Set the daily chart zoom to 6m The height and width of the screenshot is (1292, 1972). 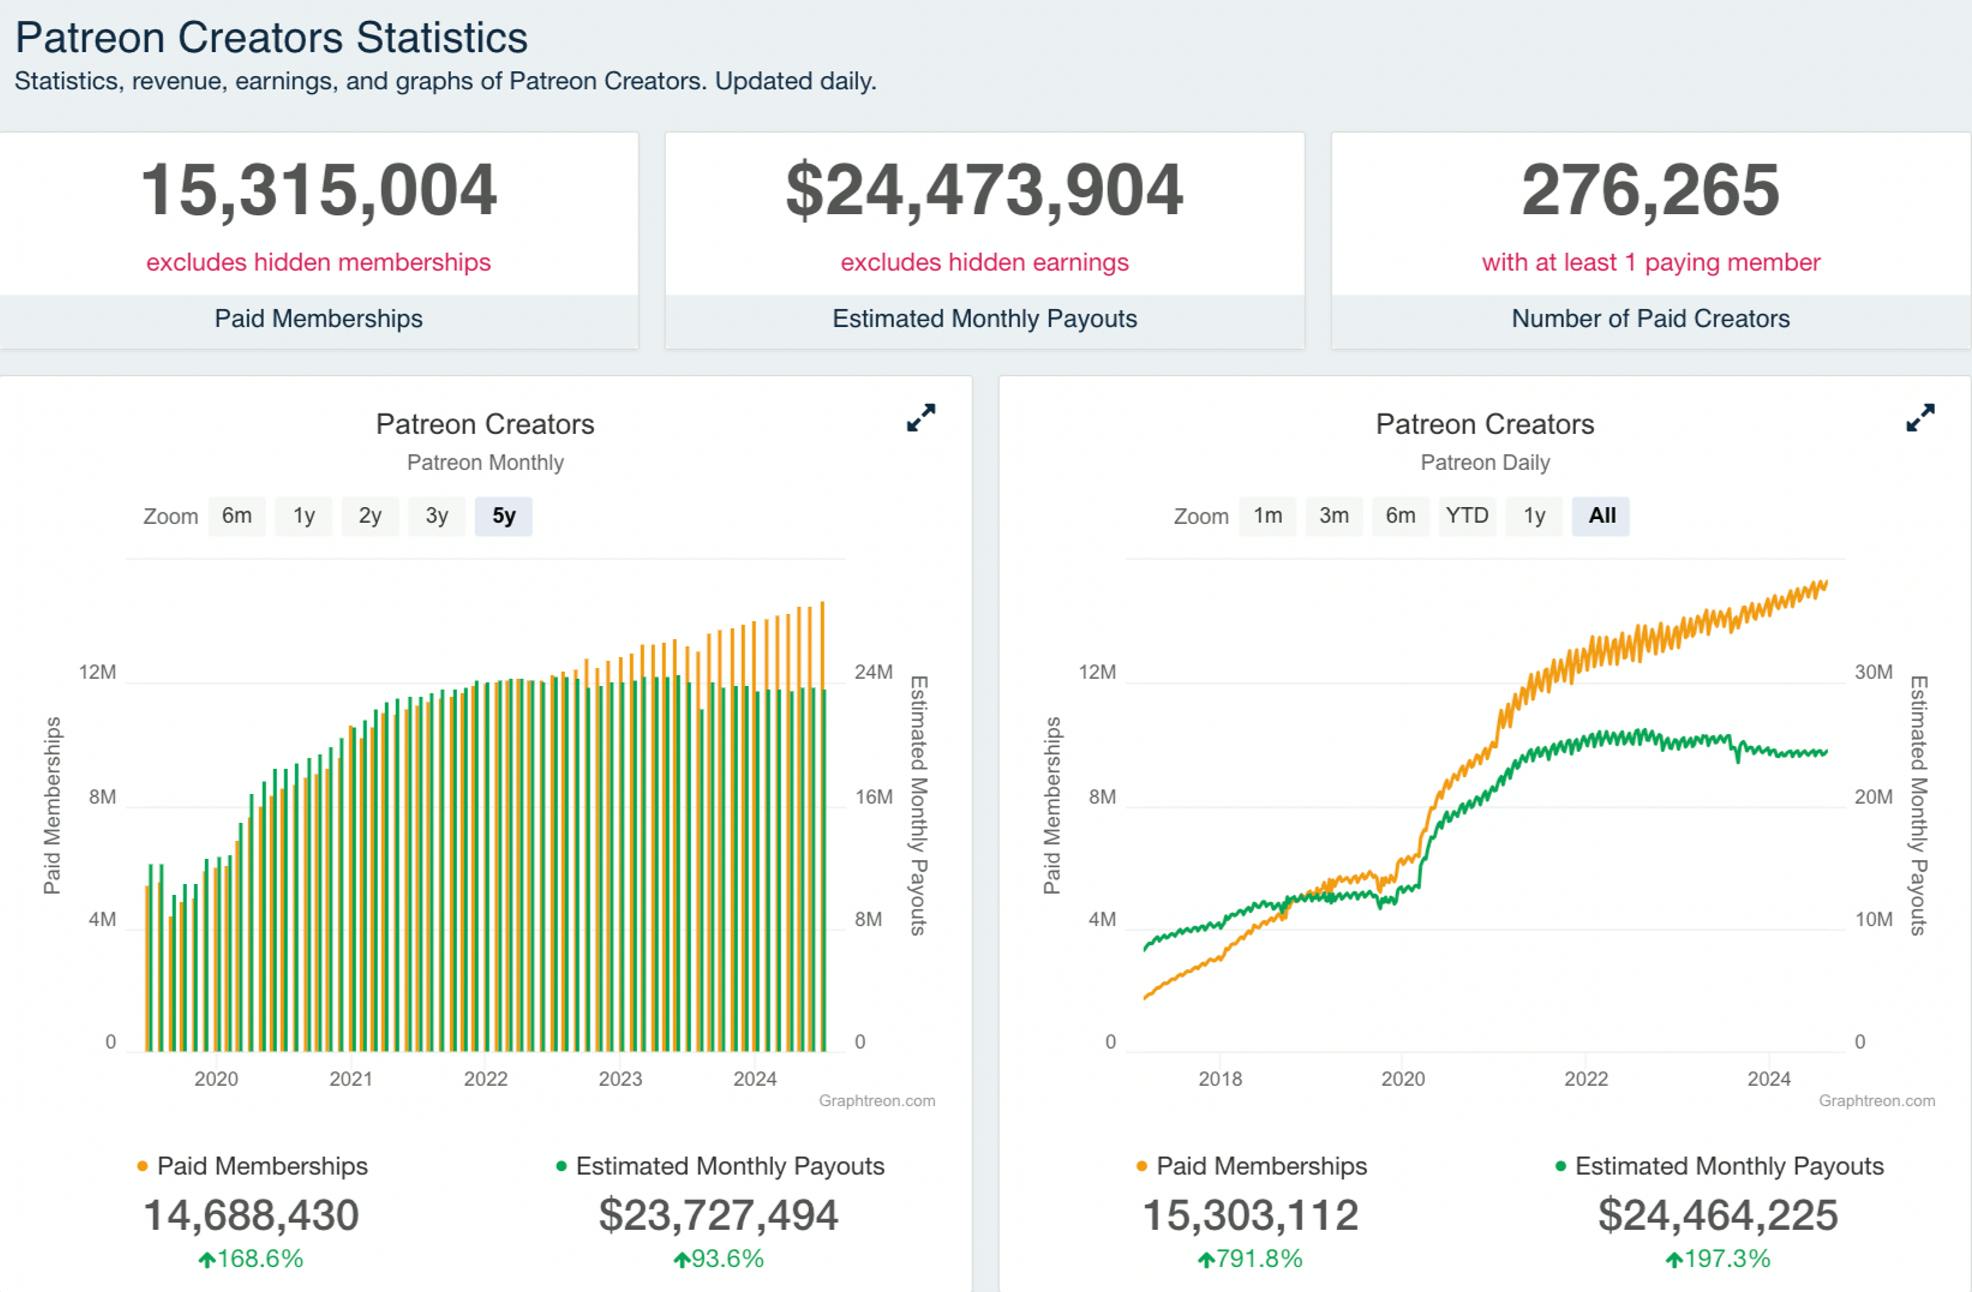pos(1400,516)
